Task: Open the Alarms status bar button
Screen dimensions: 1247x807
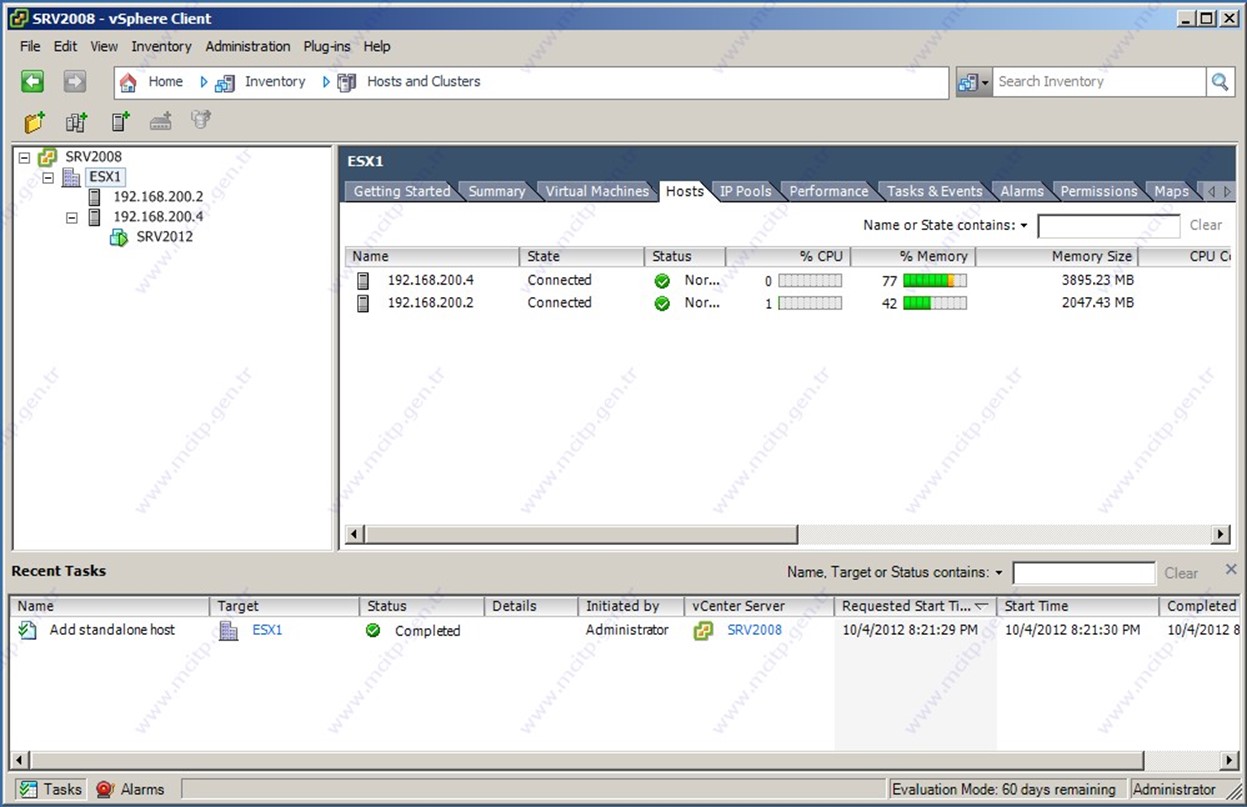Action: pyautogui.click(x=130, y=789)
